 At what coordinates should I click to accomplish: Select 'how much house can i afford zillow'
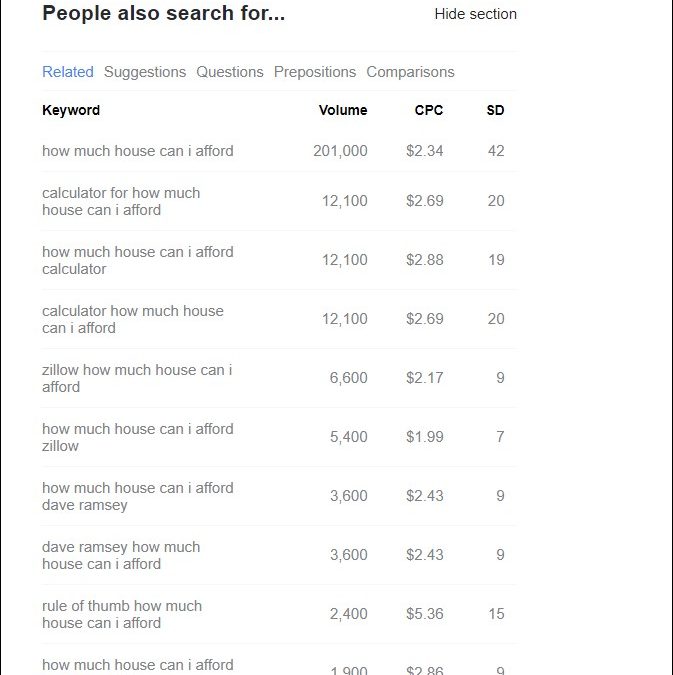coord(138,437)
